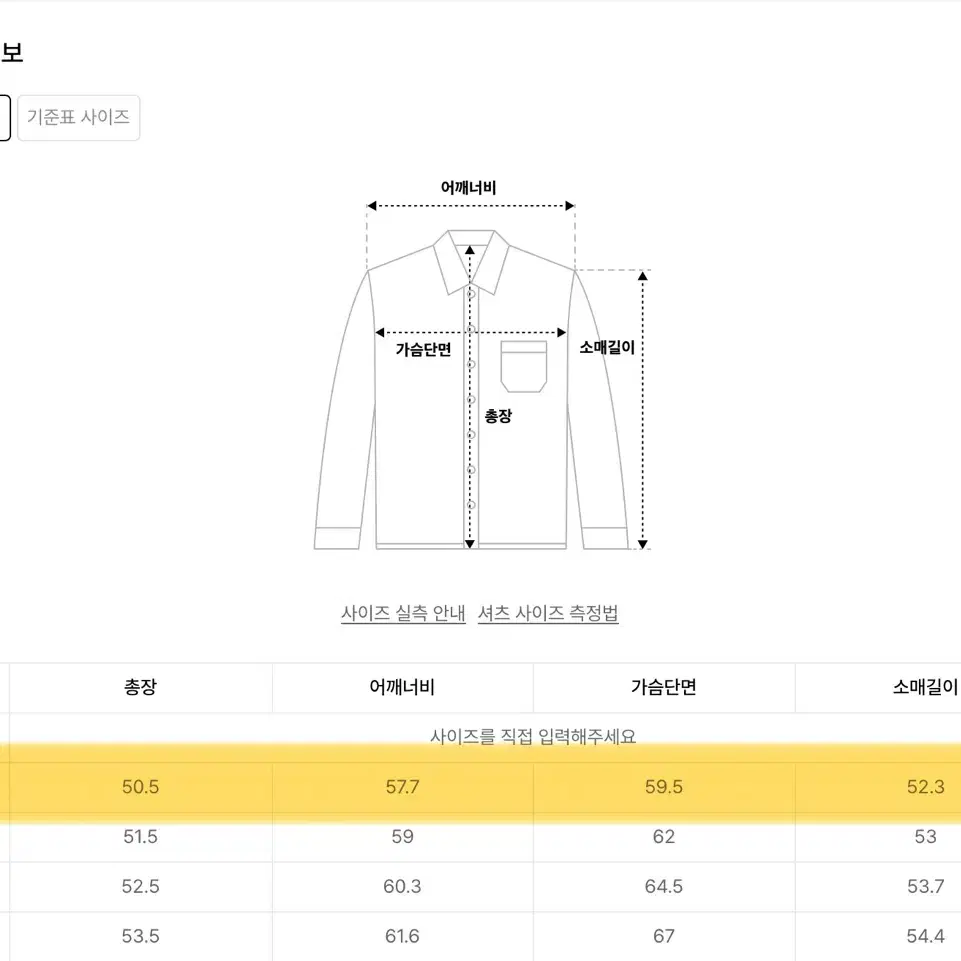961x961 pixels.
Task: Click the shirt measurement diagram
Action: 481,365
